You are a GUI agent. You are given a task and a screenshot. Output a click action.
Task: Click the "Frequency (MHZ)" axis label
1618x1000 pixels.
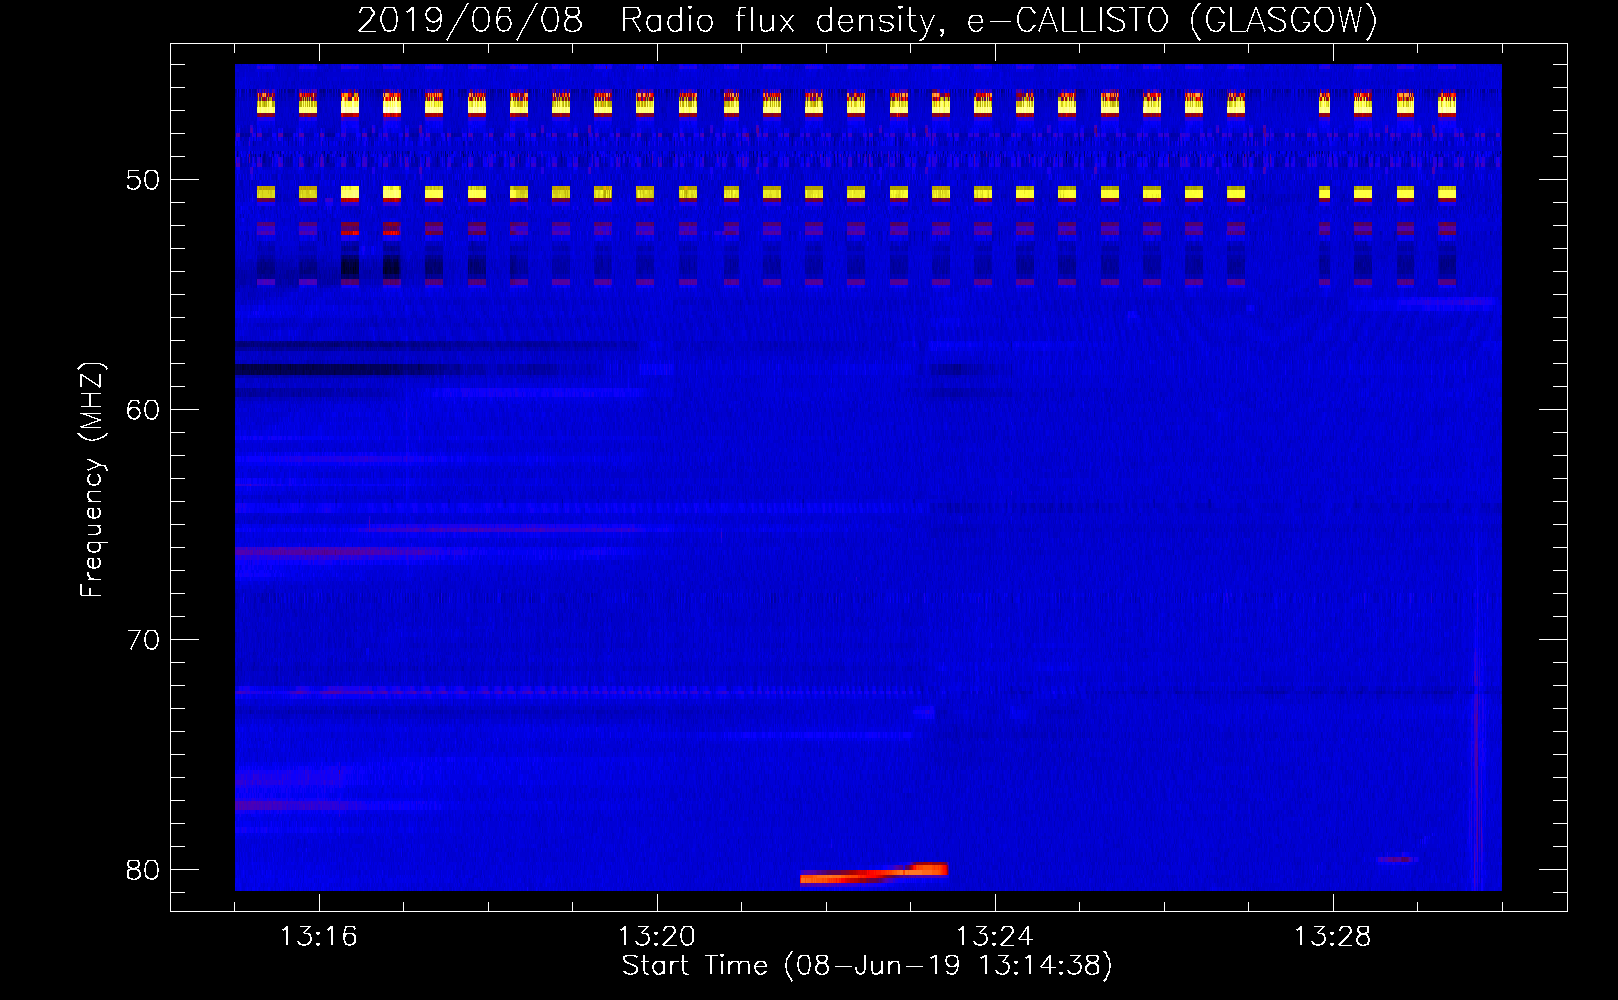pyautogui.click(x=92, y=479)
